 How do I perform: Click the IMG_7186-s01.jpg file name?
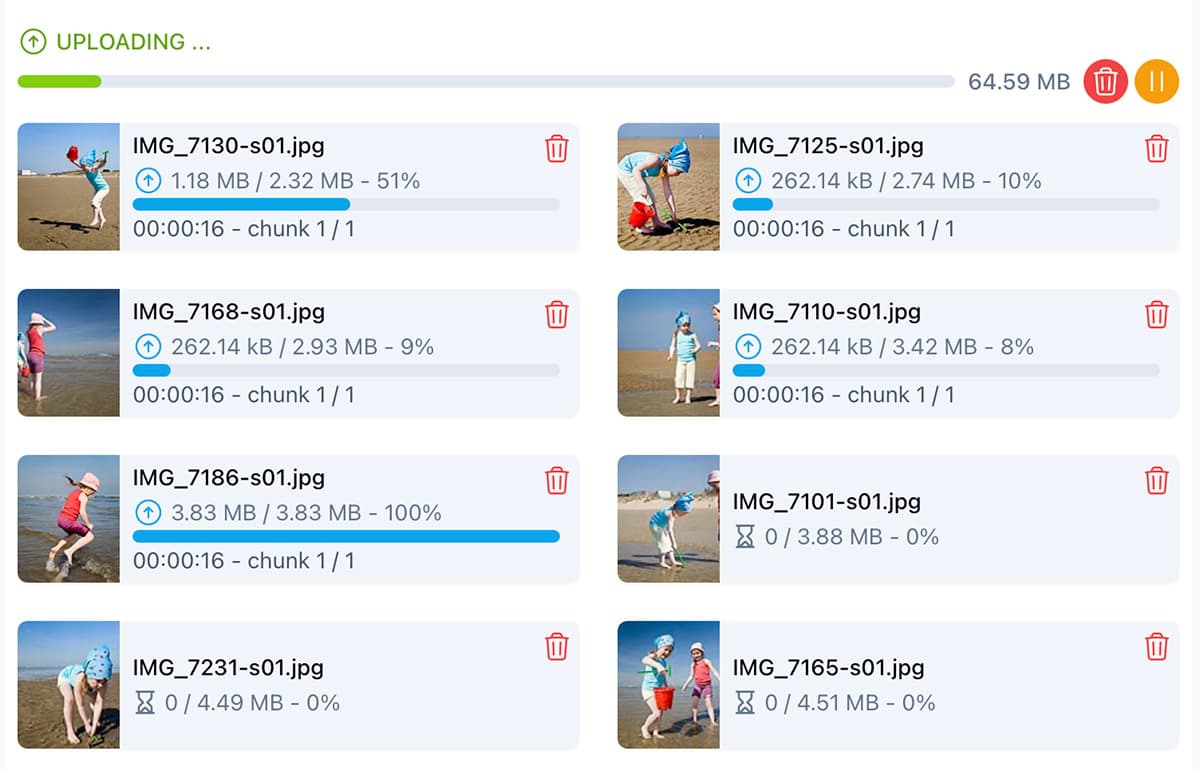(x=229, y=478)
